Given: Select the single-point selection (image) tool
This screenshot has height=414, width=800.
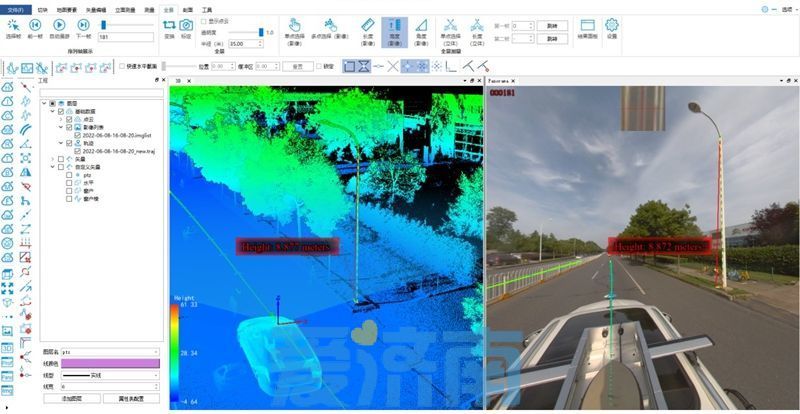Looking at the screenshot, I should (x=294, y=28).
